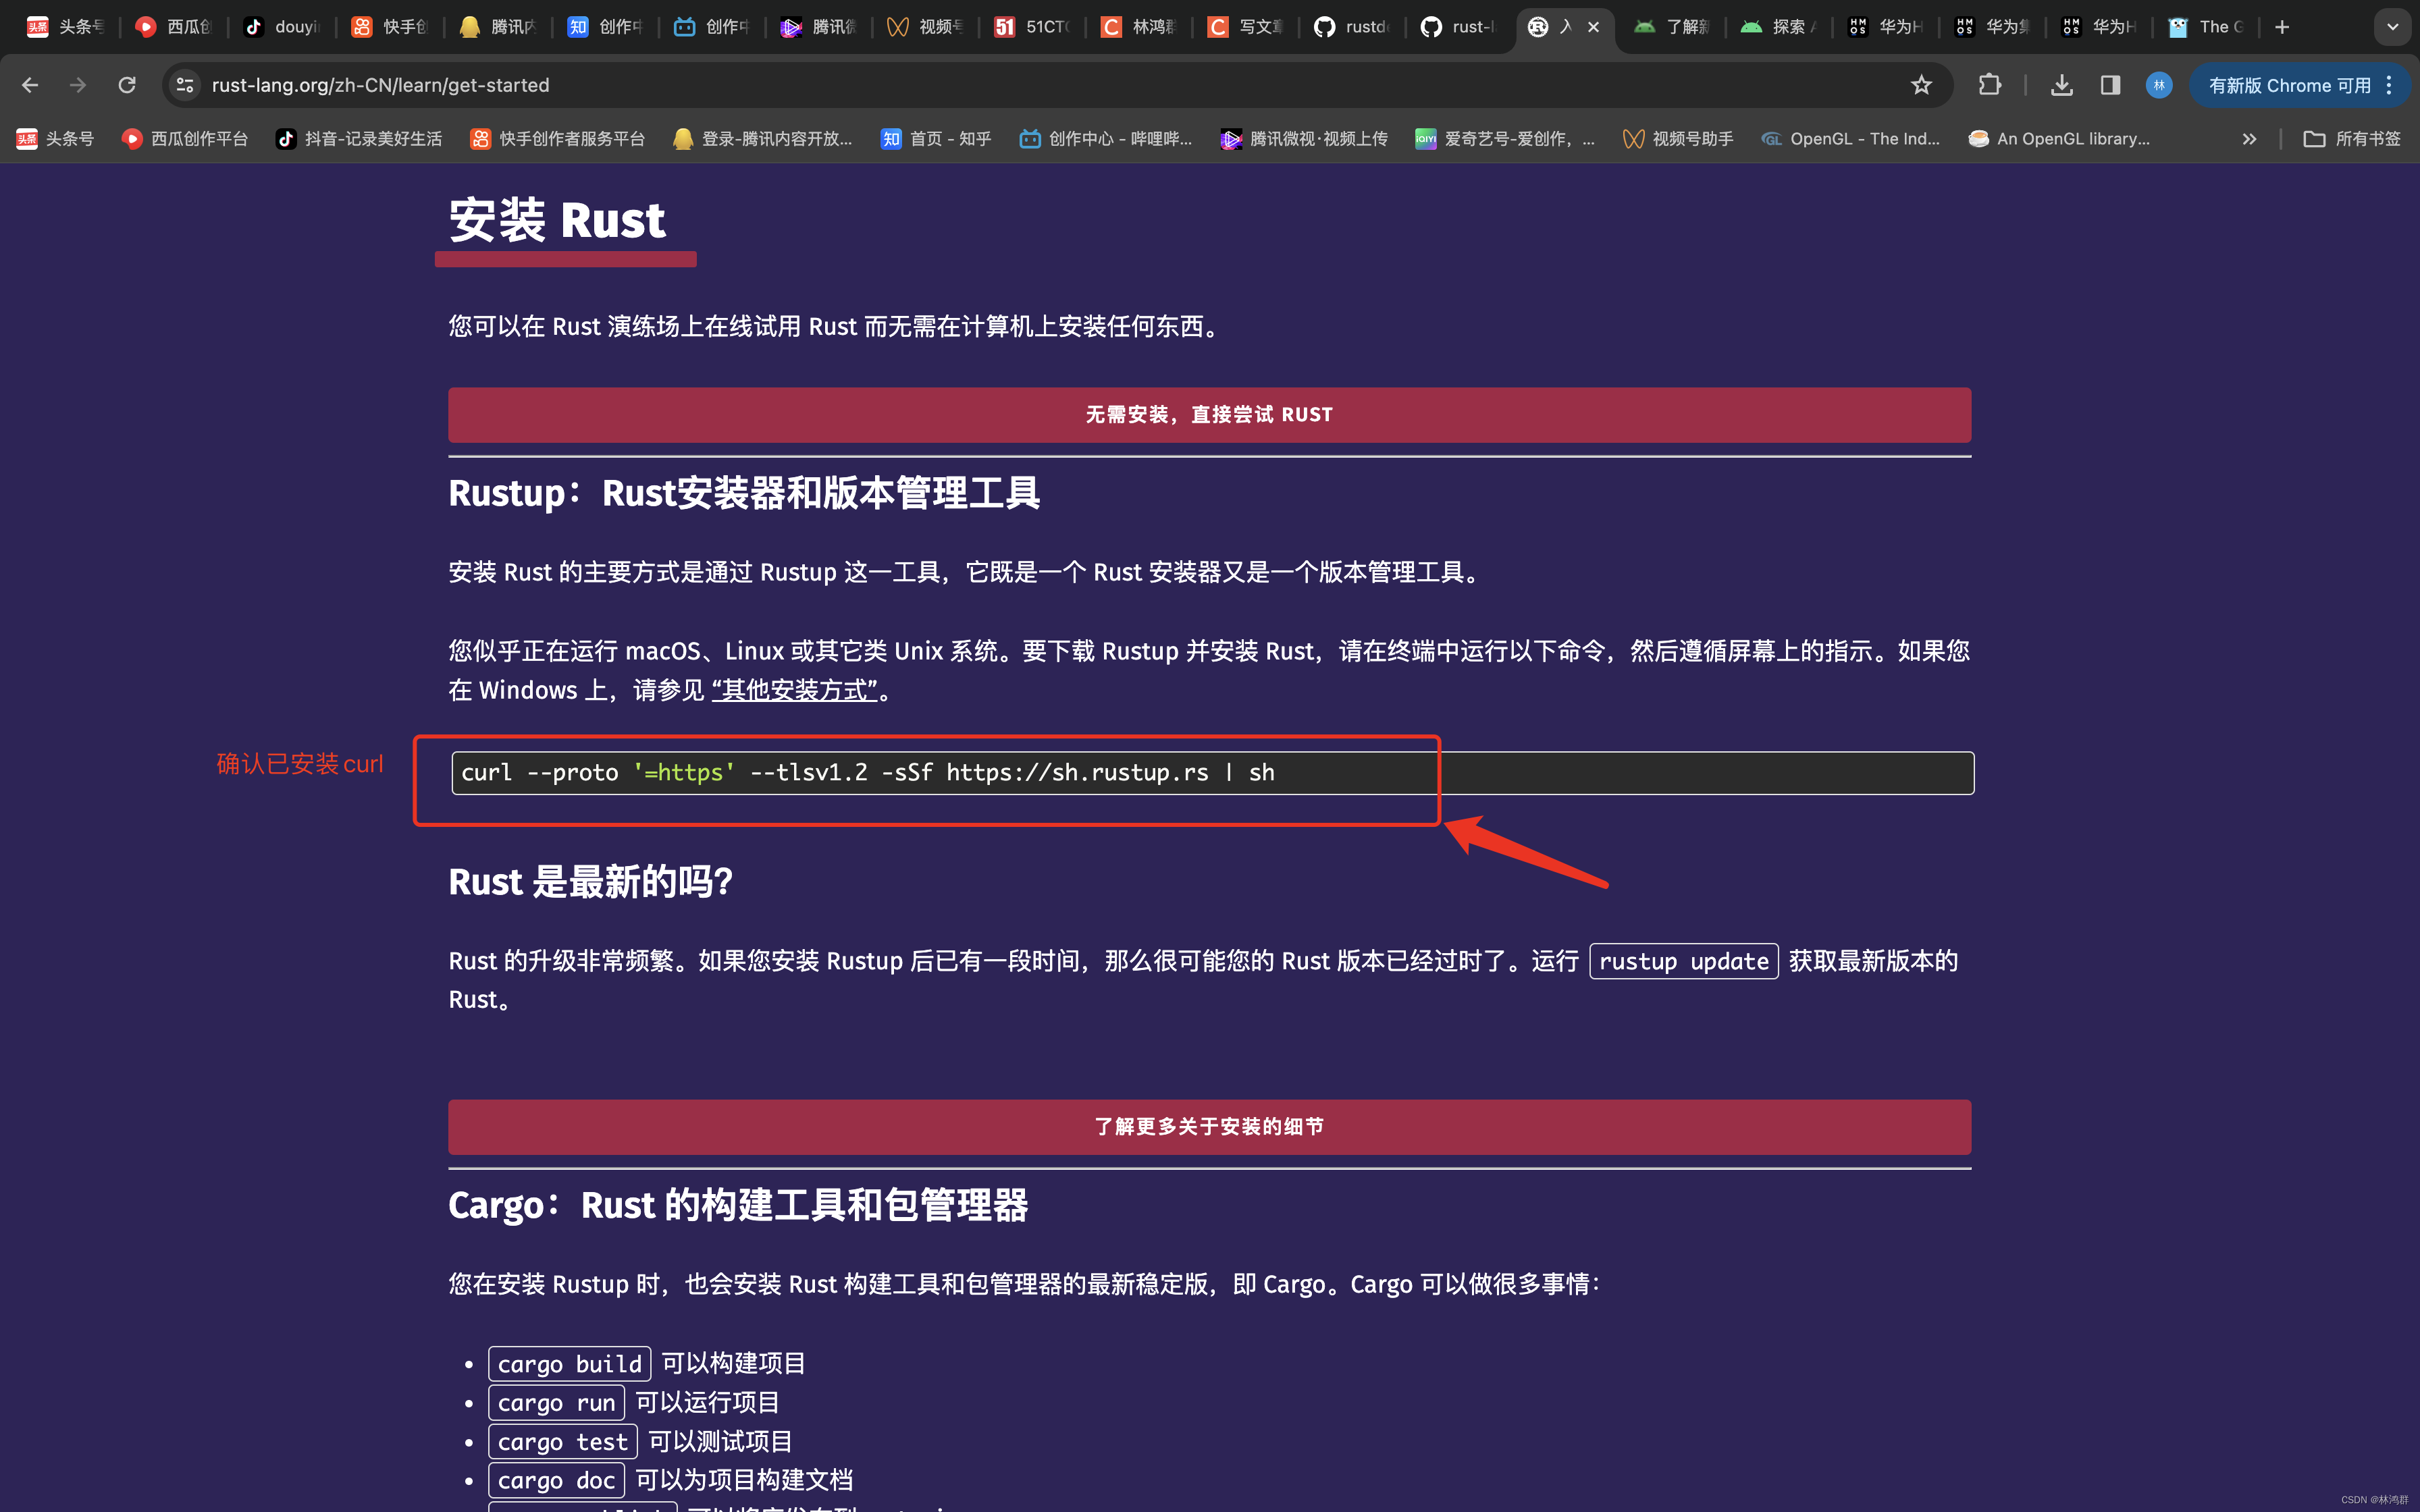Click the cargo run code label

coord(556,1402)
